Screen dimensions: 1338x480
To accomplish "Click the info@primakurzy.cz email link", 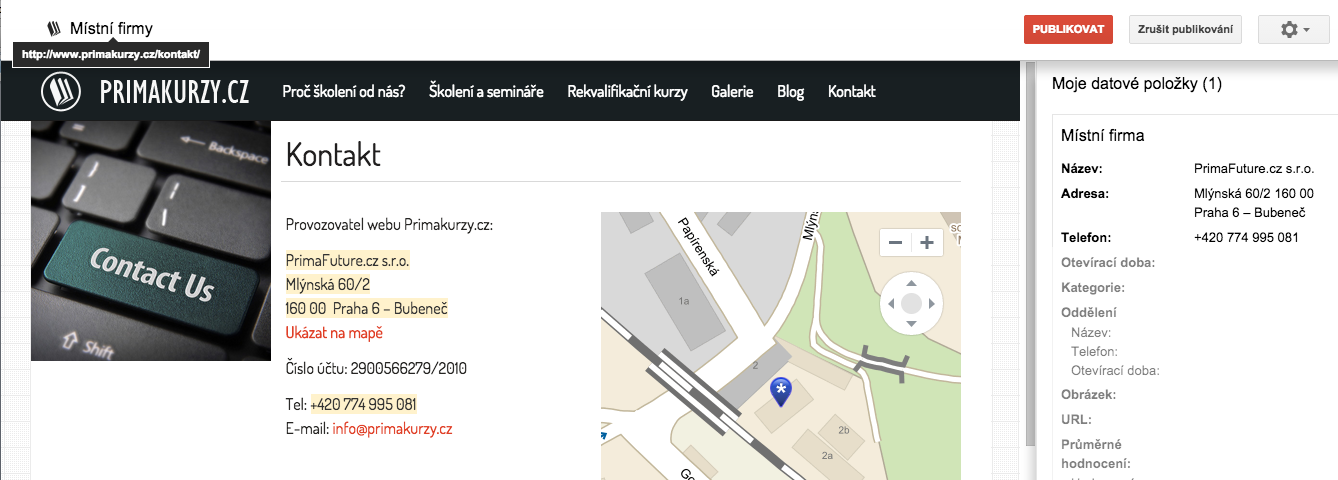I will (x=393, y=429).
